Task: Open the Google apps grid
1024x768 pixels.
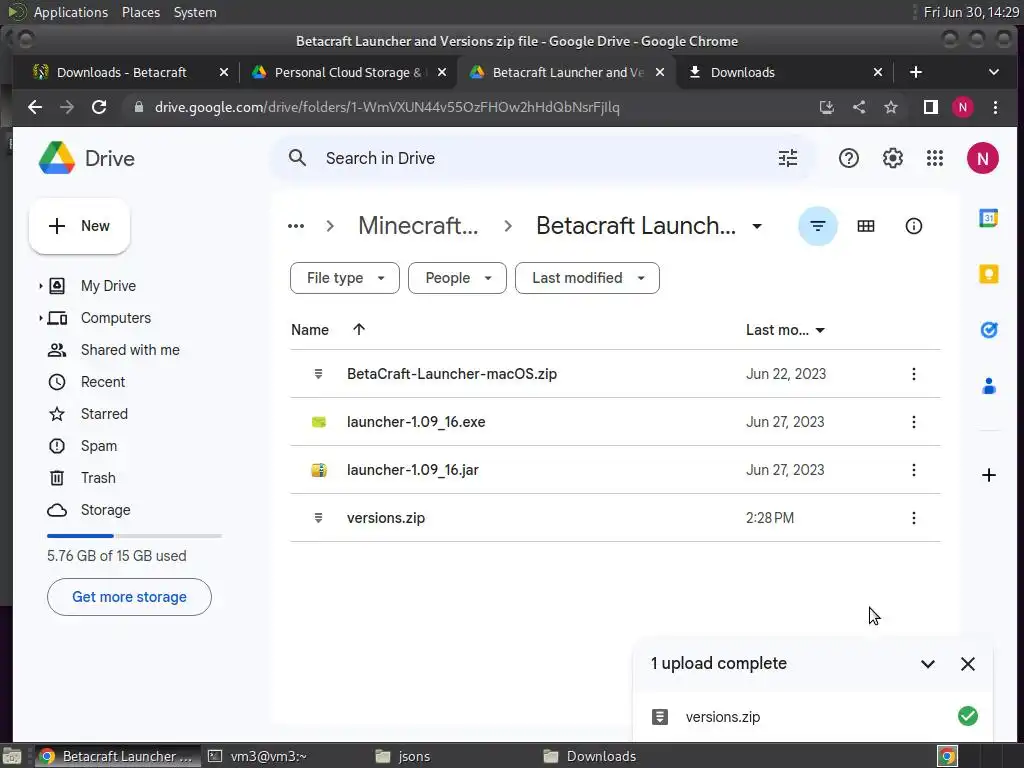Action: 935,158
